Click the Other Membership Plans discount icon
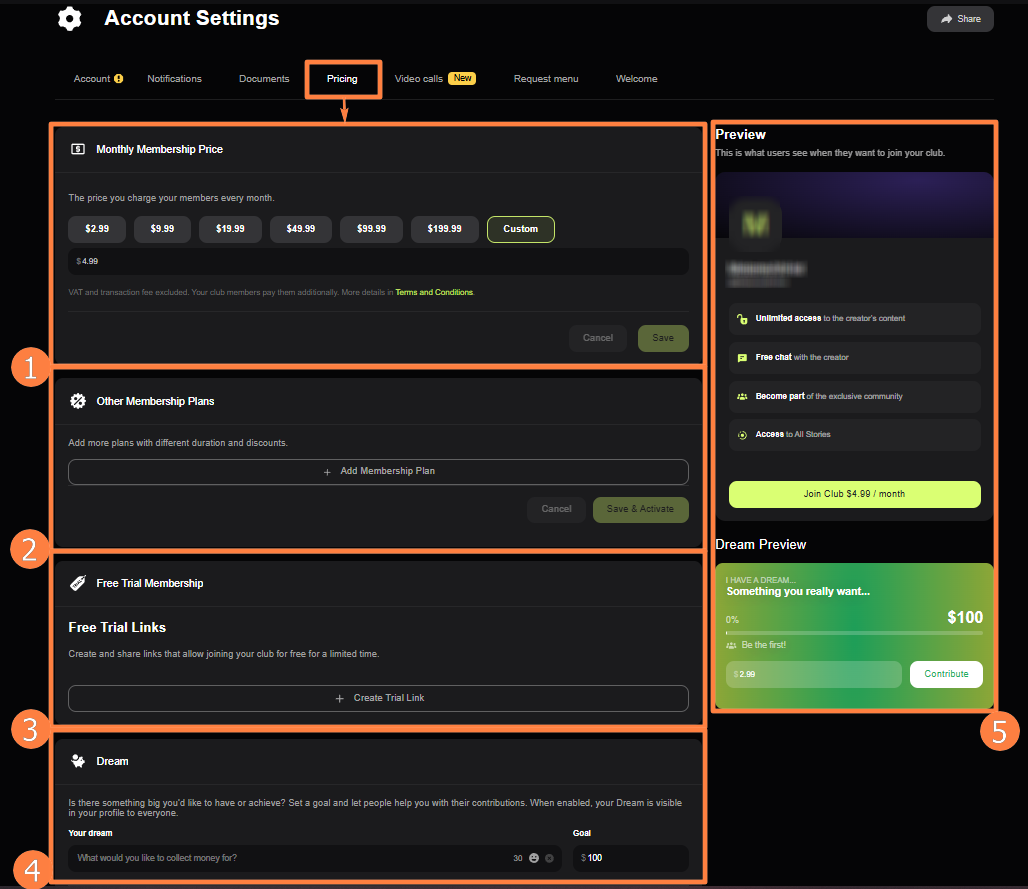 78,401
